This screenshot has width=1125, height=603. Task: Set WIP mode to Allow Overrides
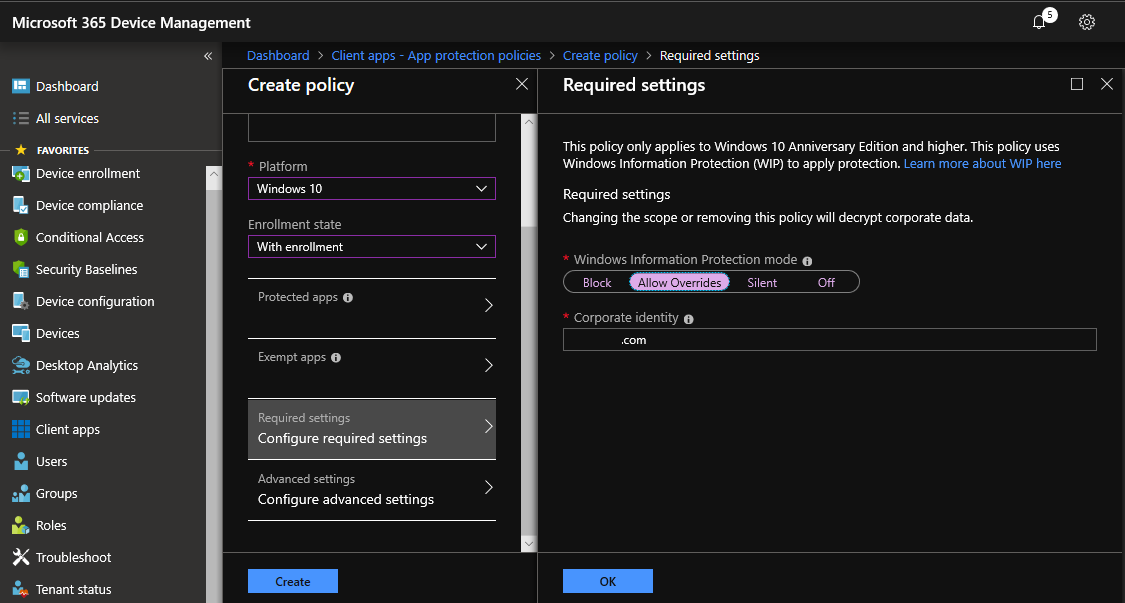(679, 282)
